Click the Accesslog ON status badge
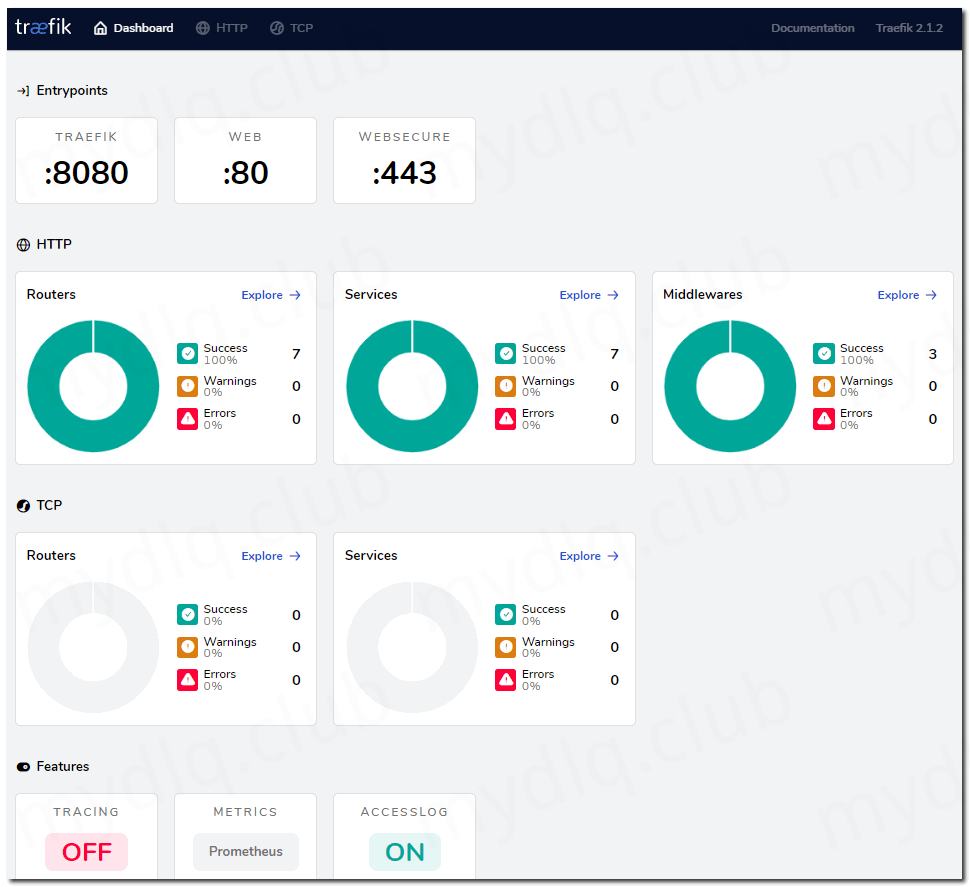Viewport: 970px width, 887px height. click(405, 852)
